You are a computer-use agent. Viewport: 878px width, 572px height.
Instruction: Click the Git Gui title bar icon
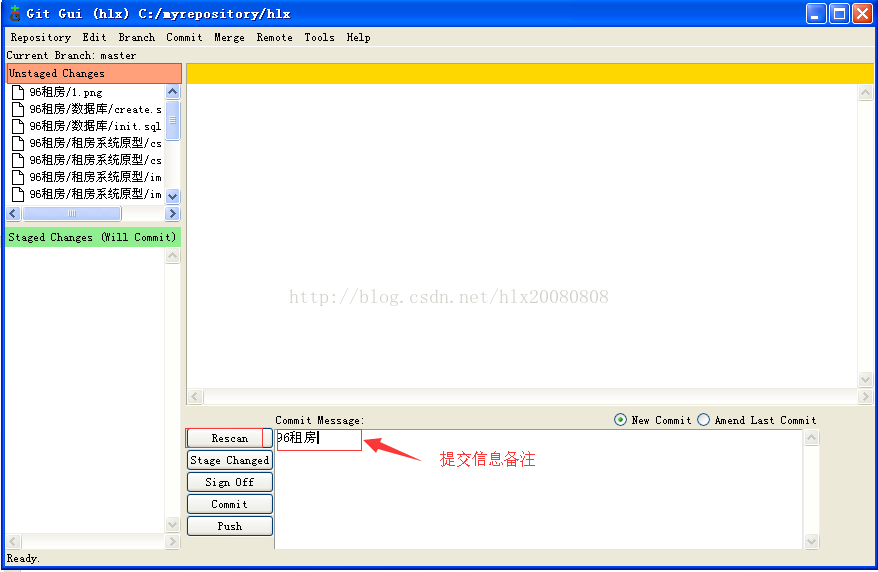(15, 13)
